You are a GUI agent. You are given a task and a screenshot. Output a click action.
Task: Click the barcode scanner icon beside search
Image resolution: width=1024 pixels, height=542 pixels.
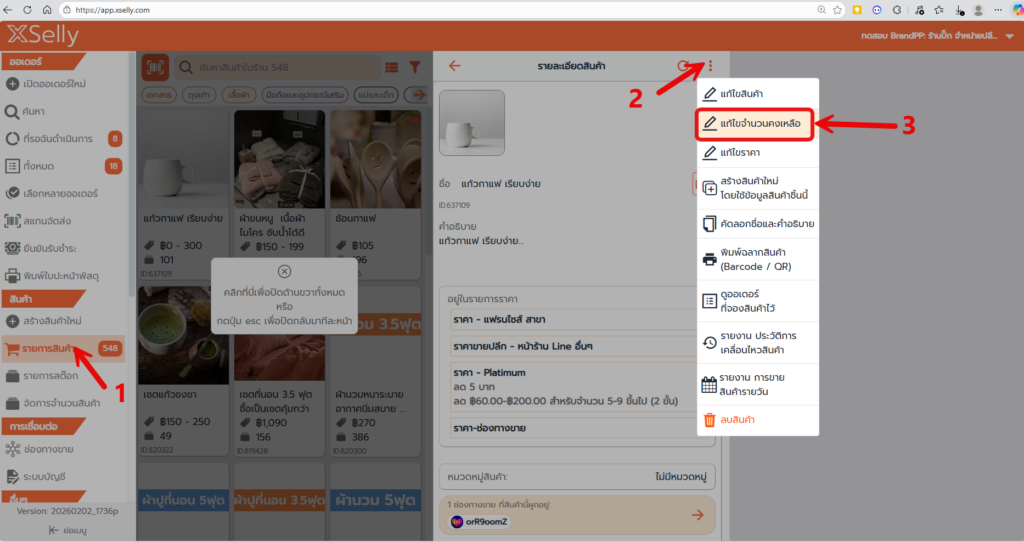pyautogui.click(x=154, y=67)
